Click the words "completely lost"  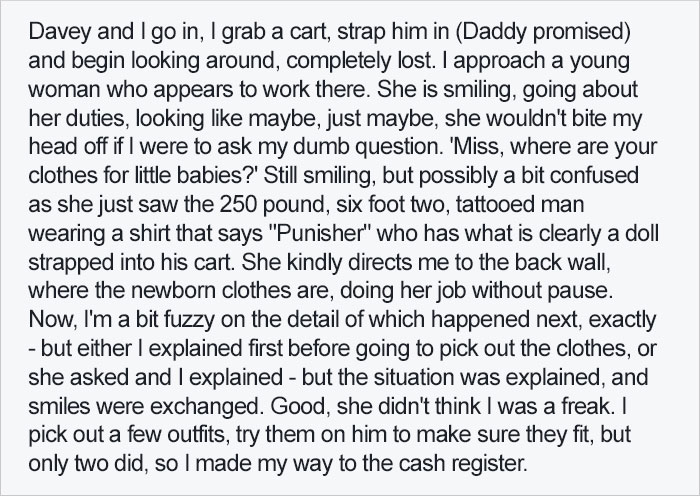(x=359, y=61)
